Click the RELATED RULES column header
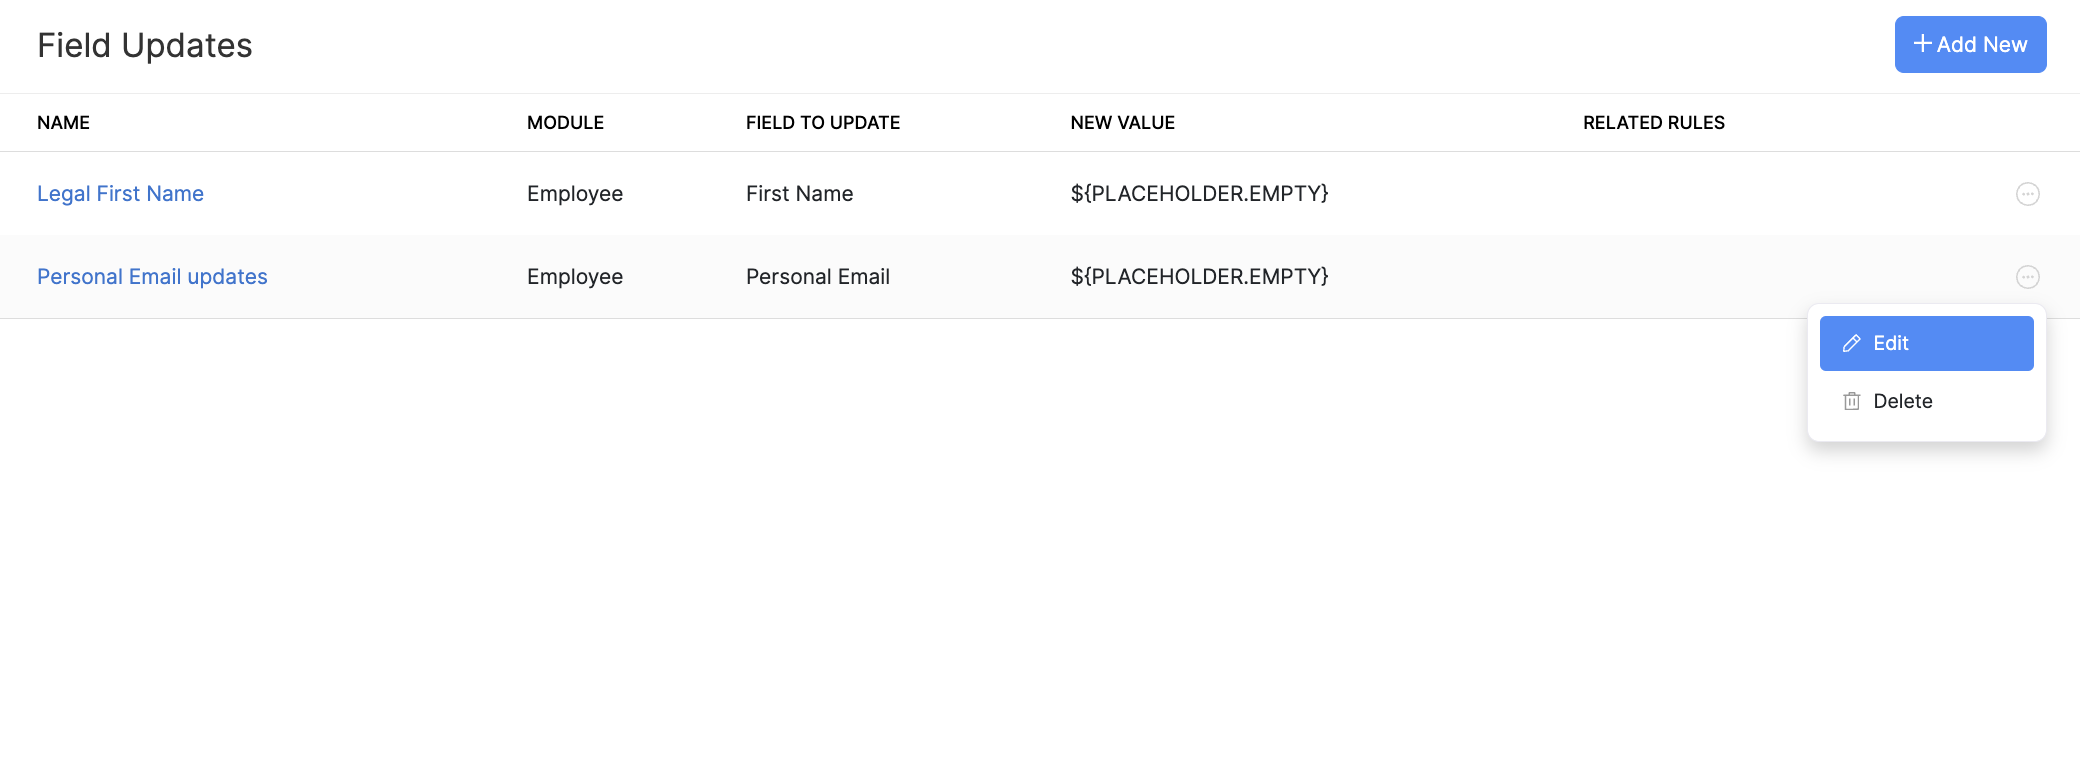The width and height of the screenshot is (2080, 768). click(1653, 123)
